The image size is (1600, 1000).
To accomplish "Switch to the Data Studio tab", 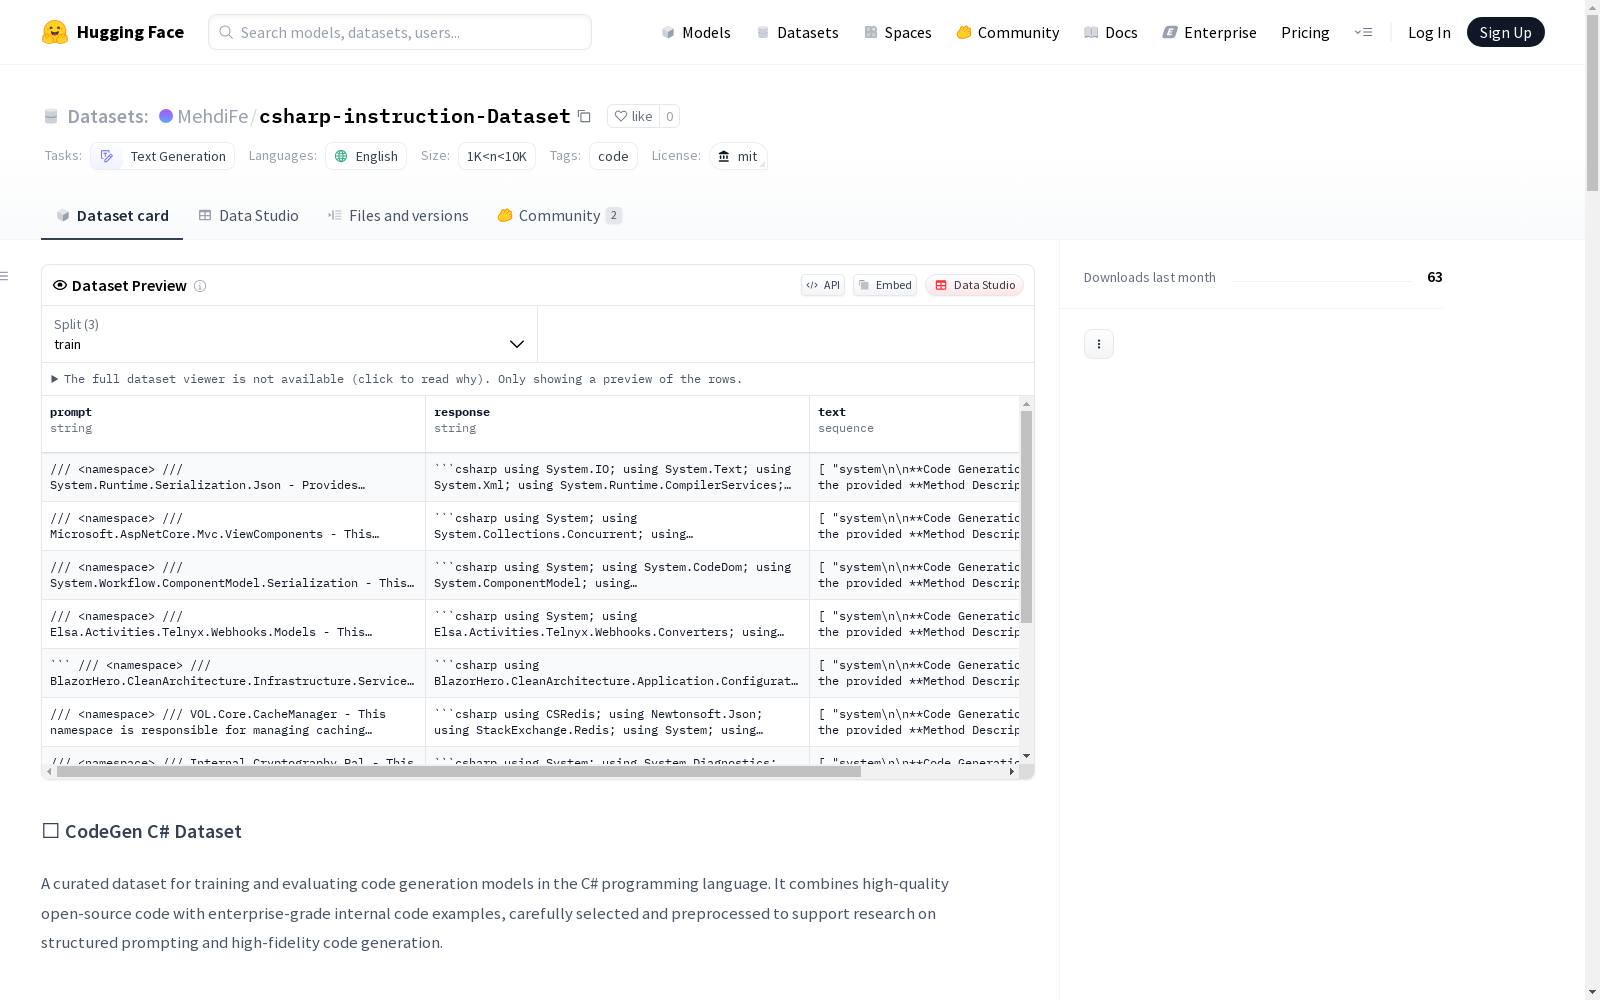I will tap(248, 216).
